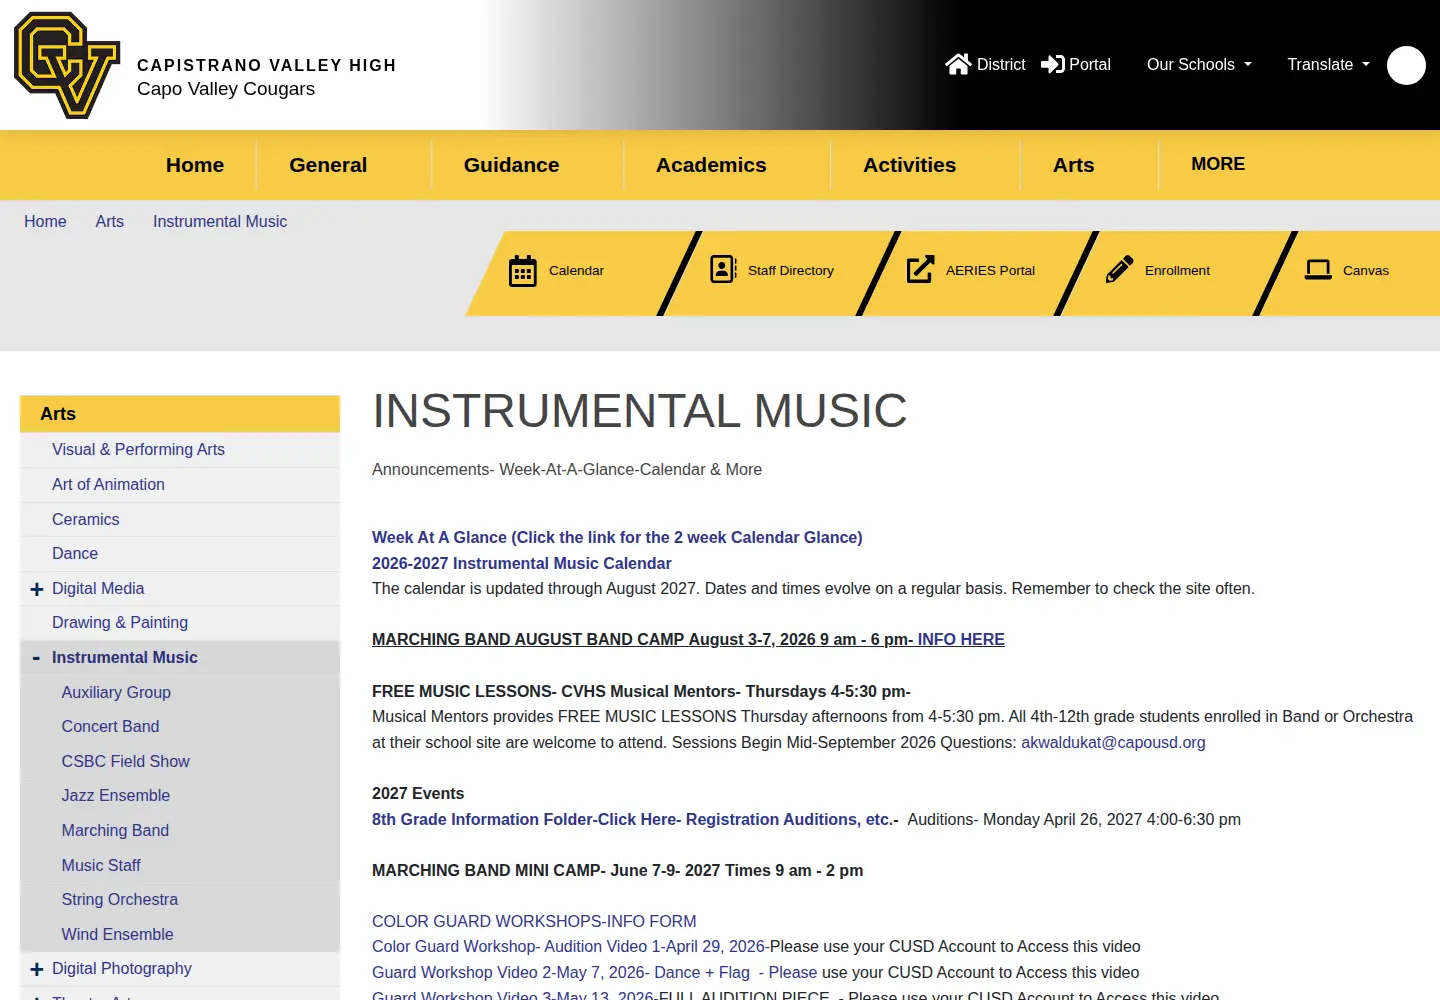Image resolution: width=1440 pixels, height=1000 pixels.
Task: Open 2026-2027 Instrumental Music Calendar link
Action: (x=522, y=563)
